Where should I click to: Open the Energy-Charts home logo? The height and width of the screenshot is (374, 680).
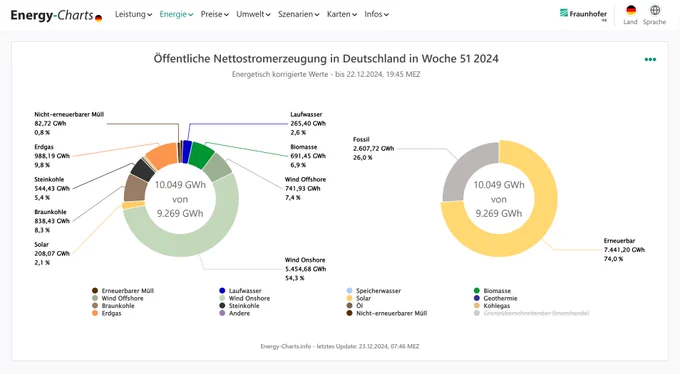coord(56,15)
